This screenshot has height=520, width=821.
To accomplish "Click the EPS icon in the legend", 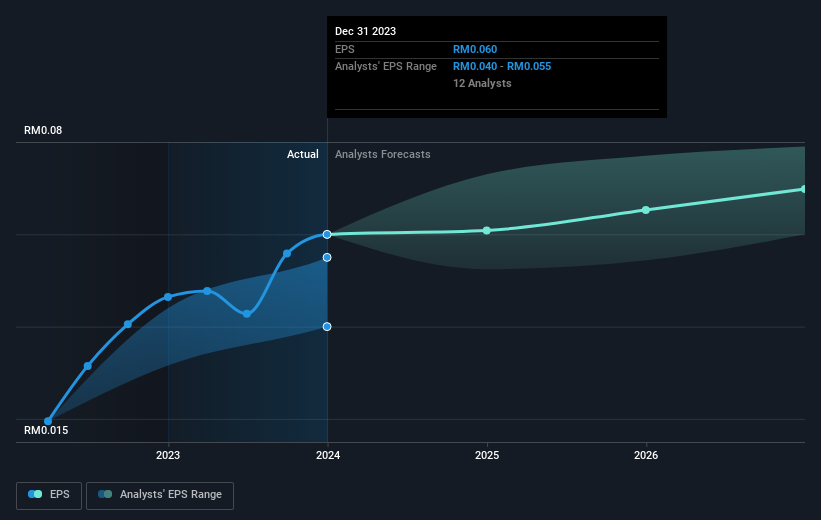I will [x=35, y=494].
